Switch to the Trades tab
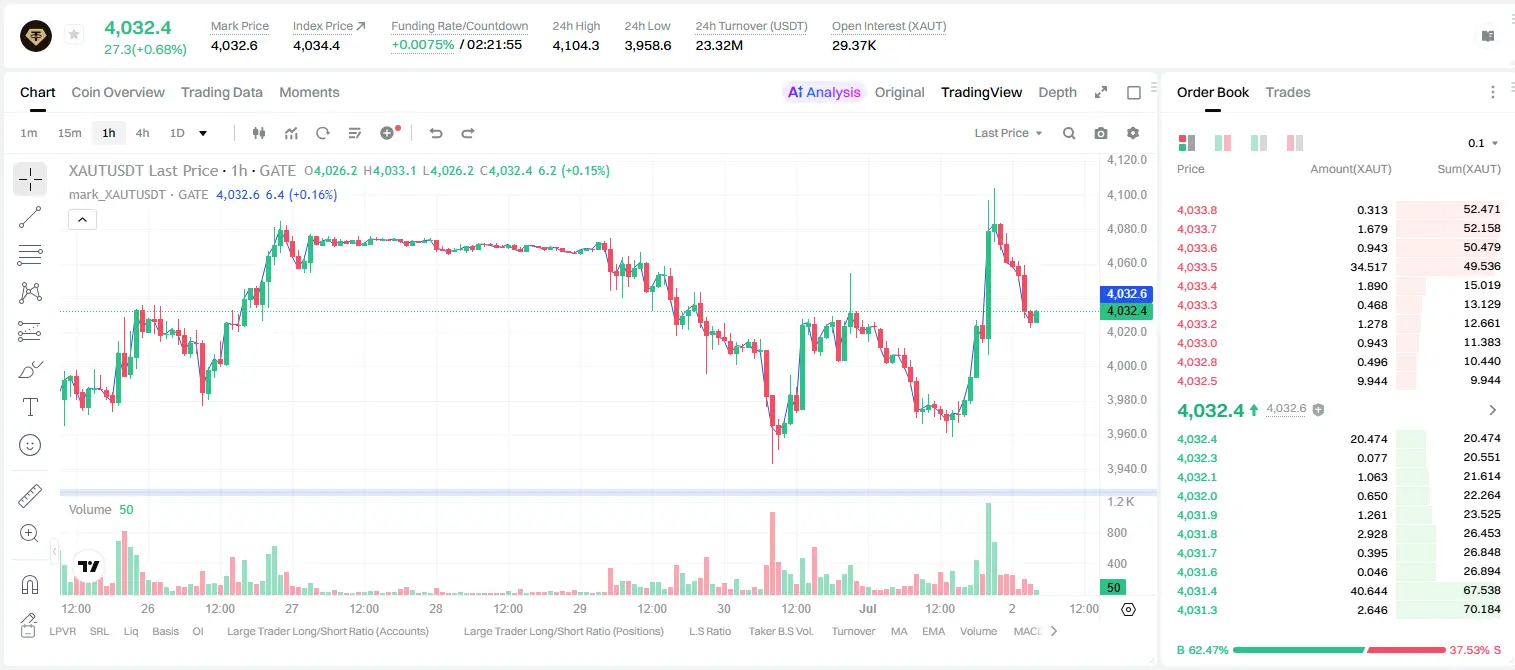The width and height of the screenshot is (1515, 670). click(x=1288, y=92)
